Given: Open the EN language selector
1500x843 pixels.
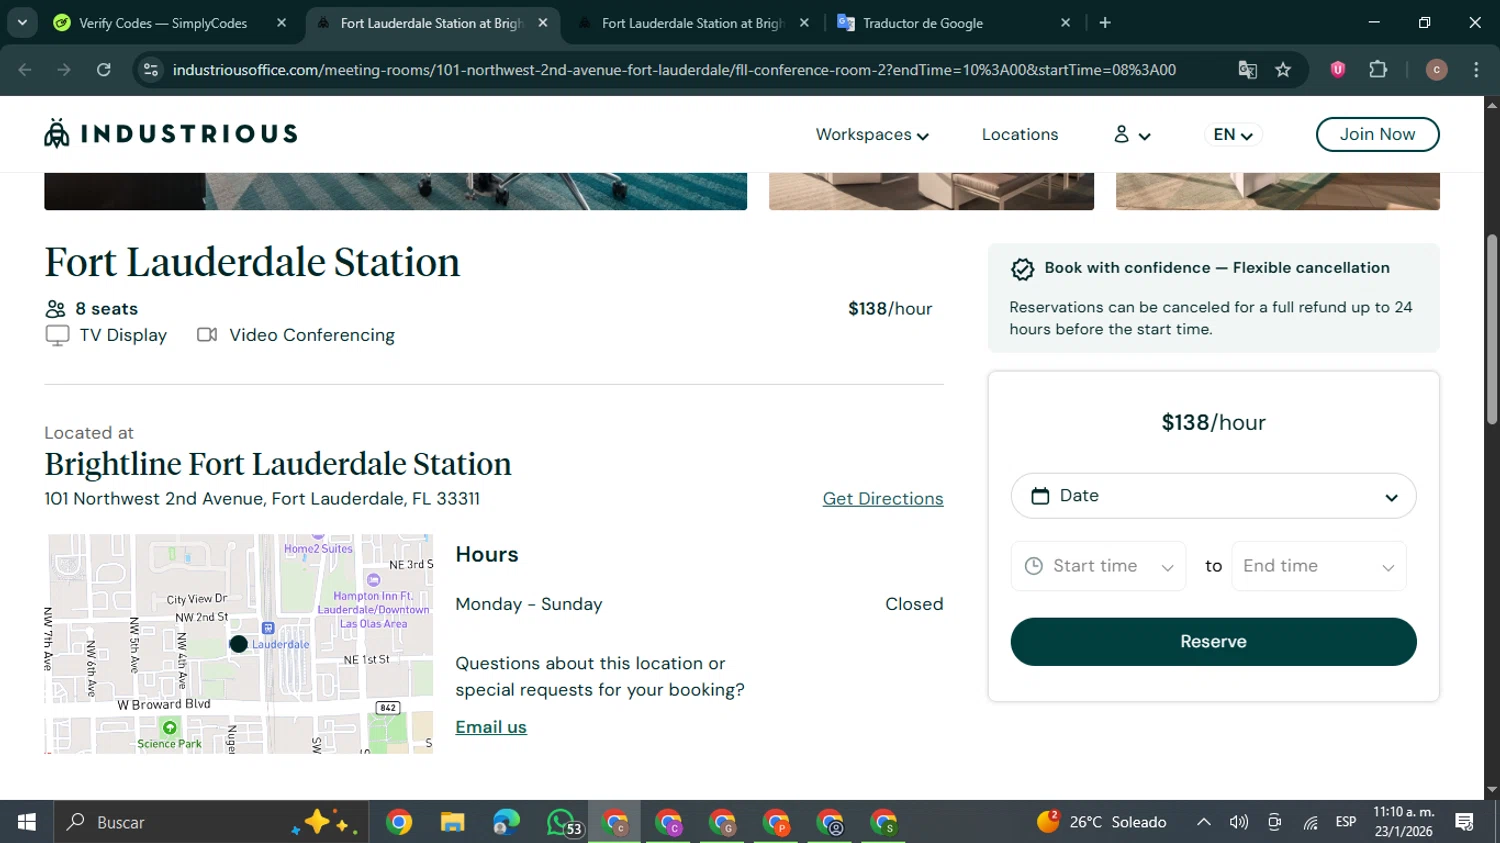Looking at the screenshot, I should point(1233,134).
